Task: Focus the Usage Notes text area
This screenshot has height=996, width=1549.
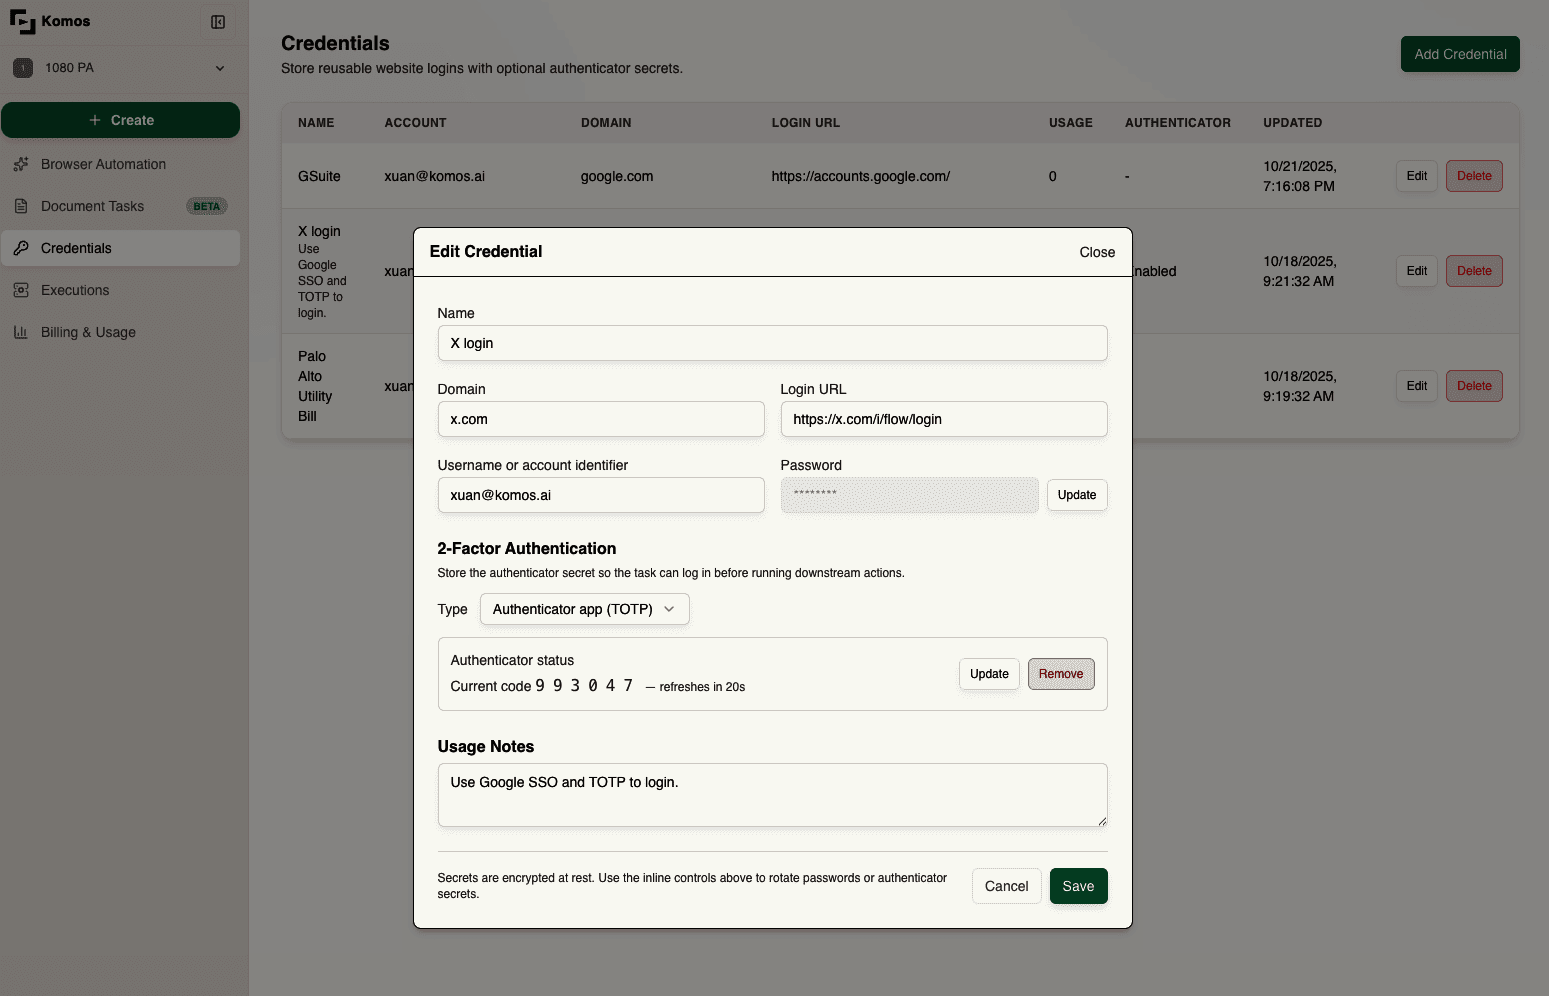Action: [x=772, y=795]
